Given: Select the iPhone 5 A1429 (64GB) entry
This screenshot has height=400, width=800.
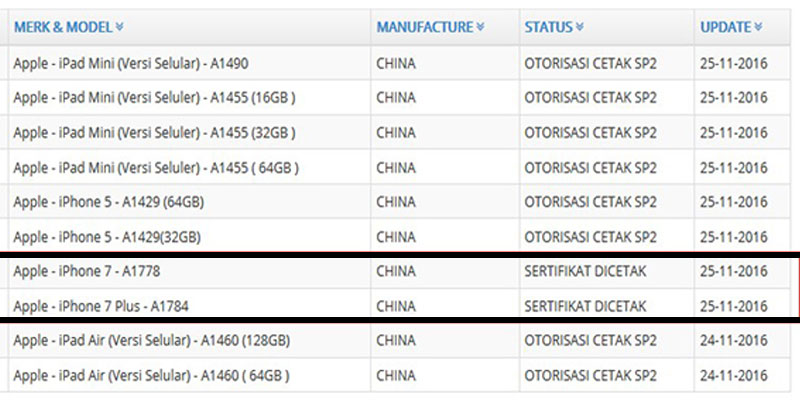Looking at the screenshot, I should (x=109, y=202).
